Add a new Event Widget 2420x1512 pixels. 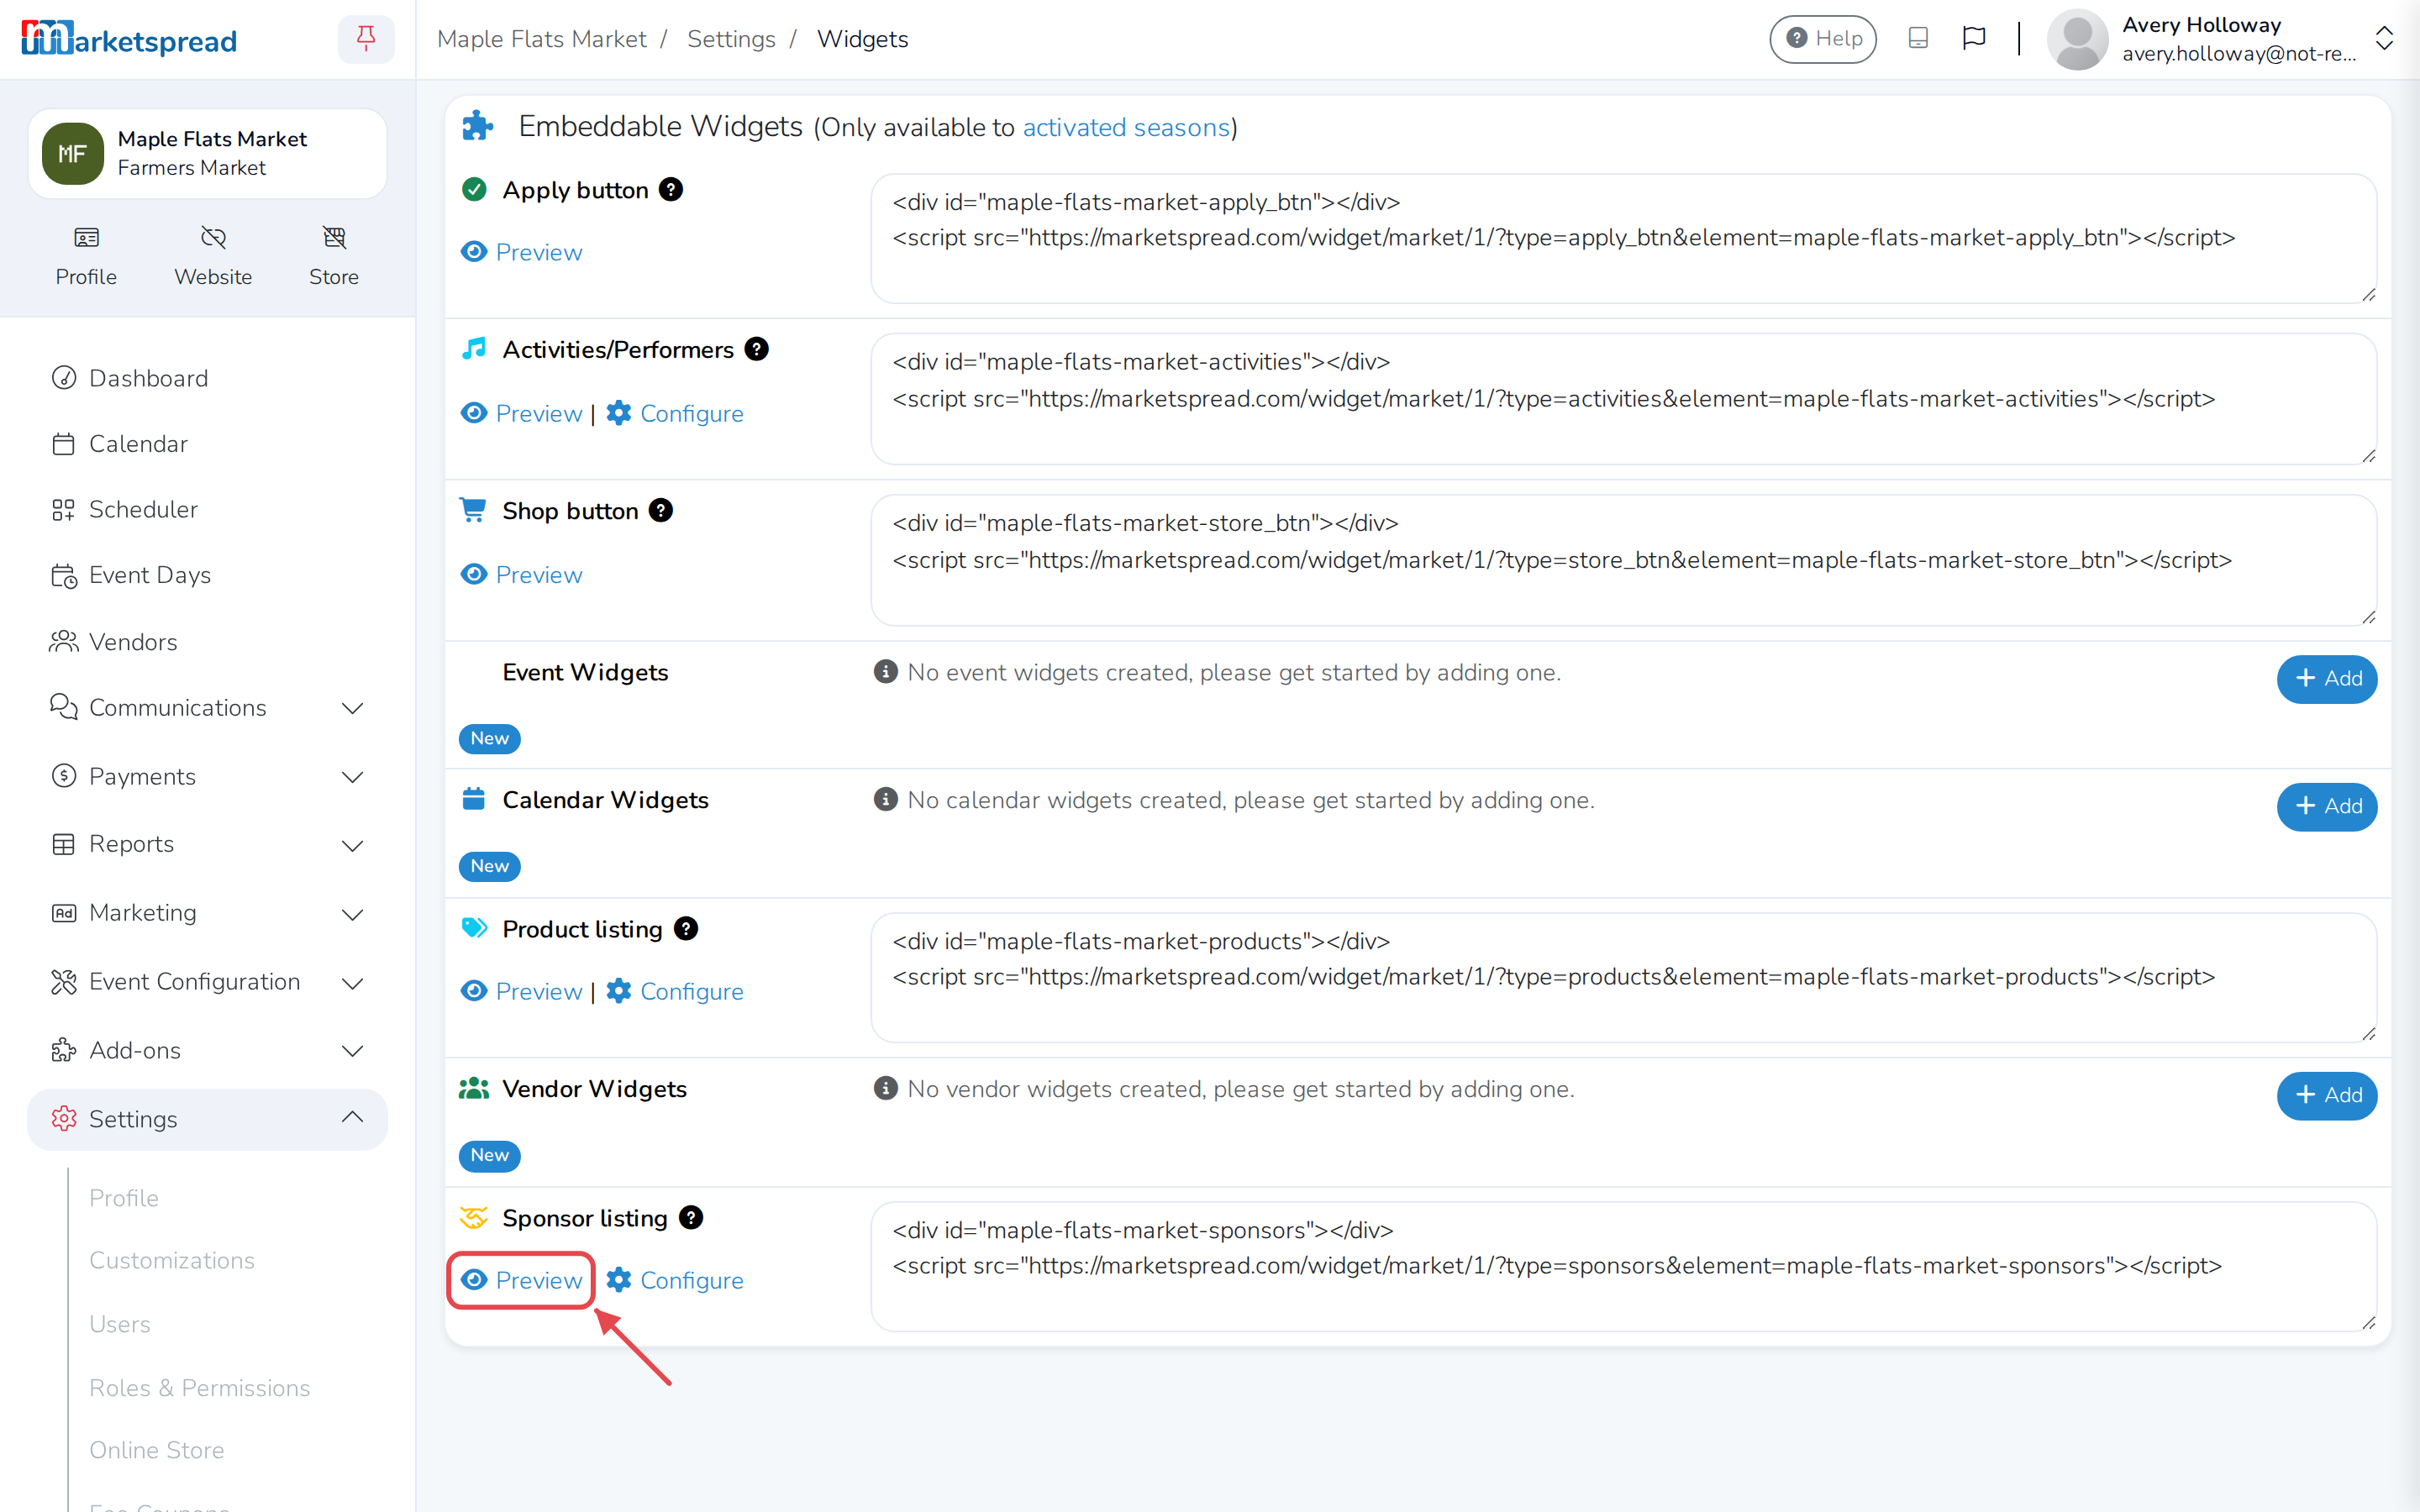click(2327, 679)
